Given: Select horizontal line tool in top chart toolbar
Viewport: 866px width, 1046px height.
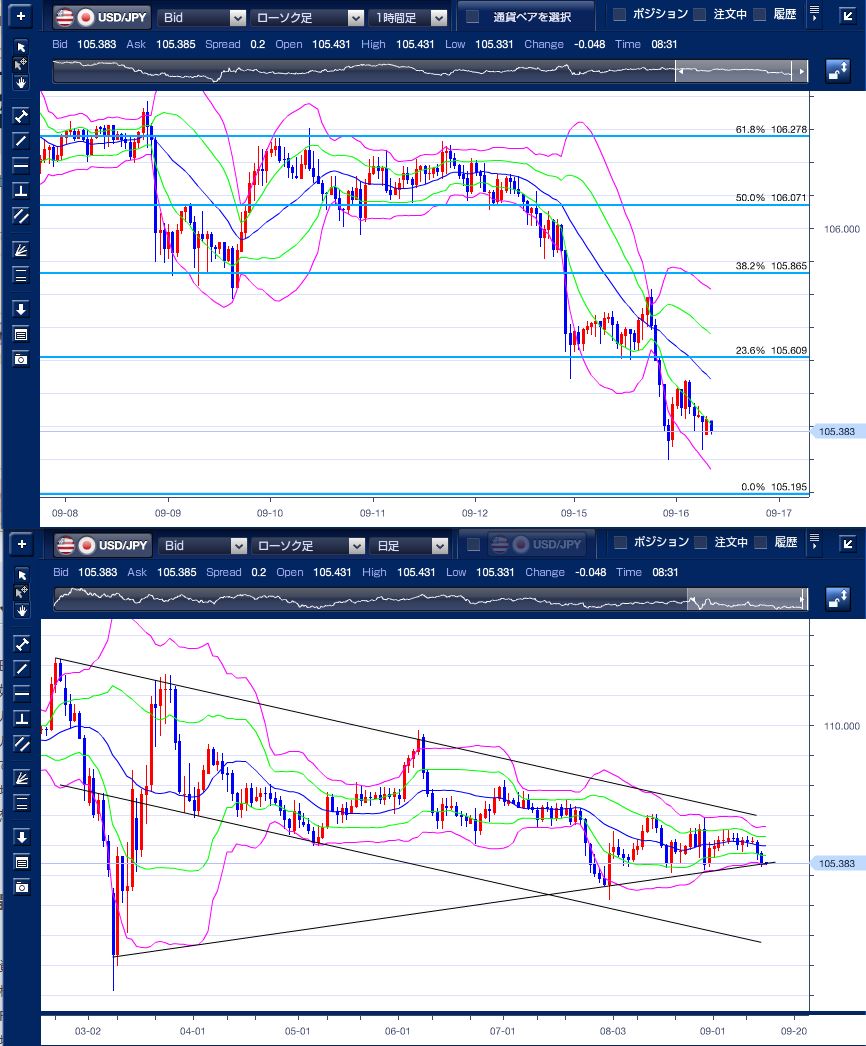Looking at the screenshot, I should [21, 165].
